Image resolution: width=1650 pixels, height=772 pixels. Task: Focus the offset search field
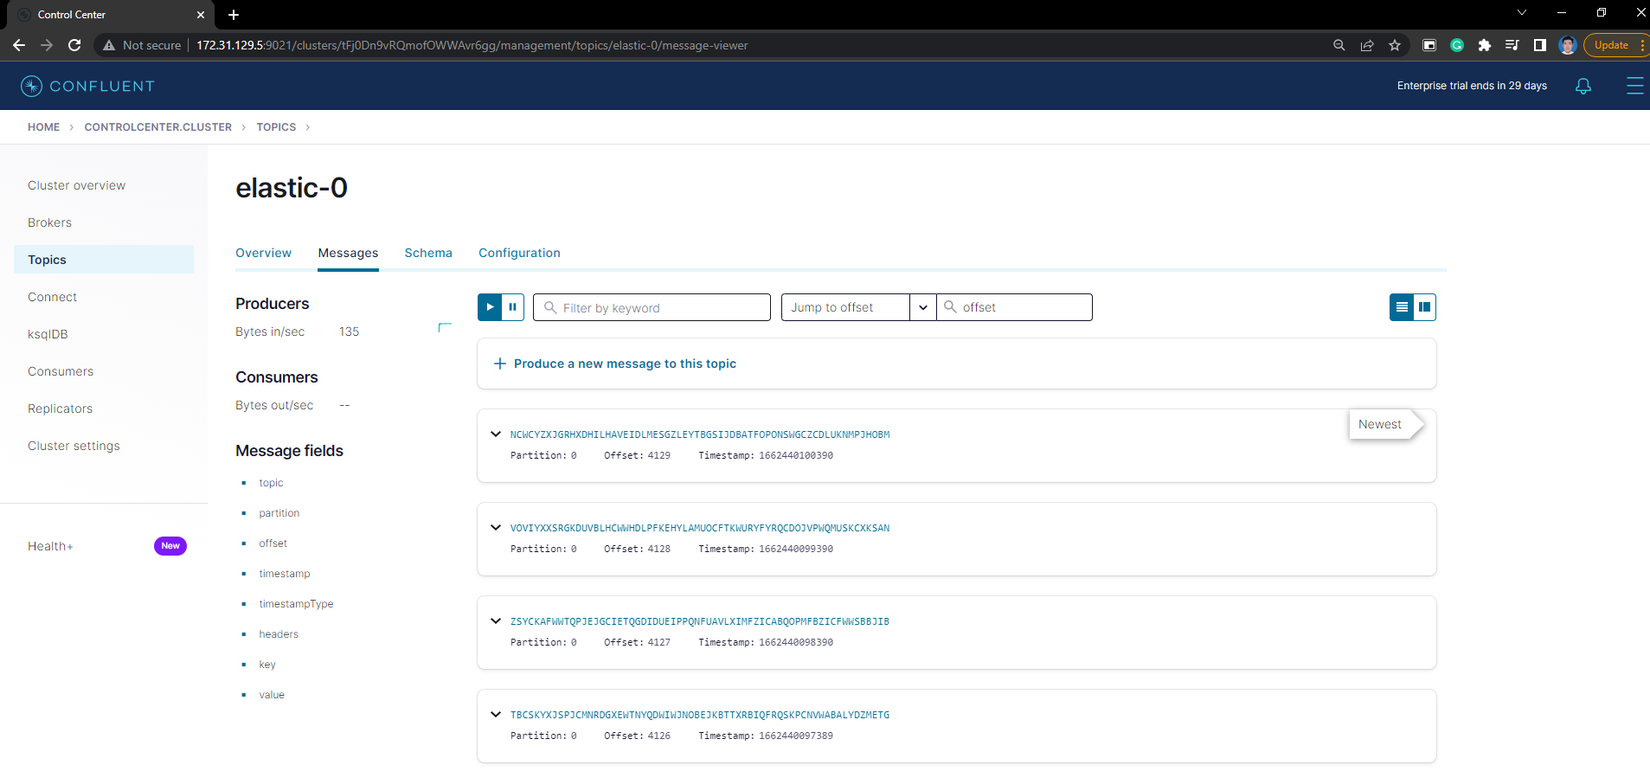point(1014,307)
